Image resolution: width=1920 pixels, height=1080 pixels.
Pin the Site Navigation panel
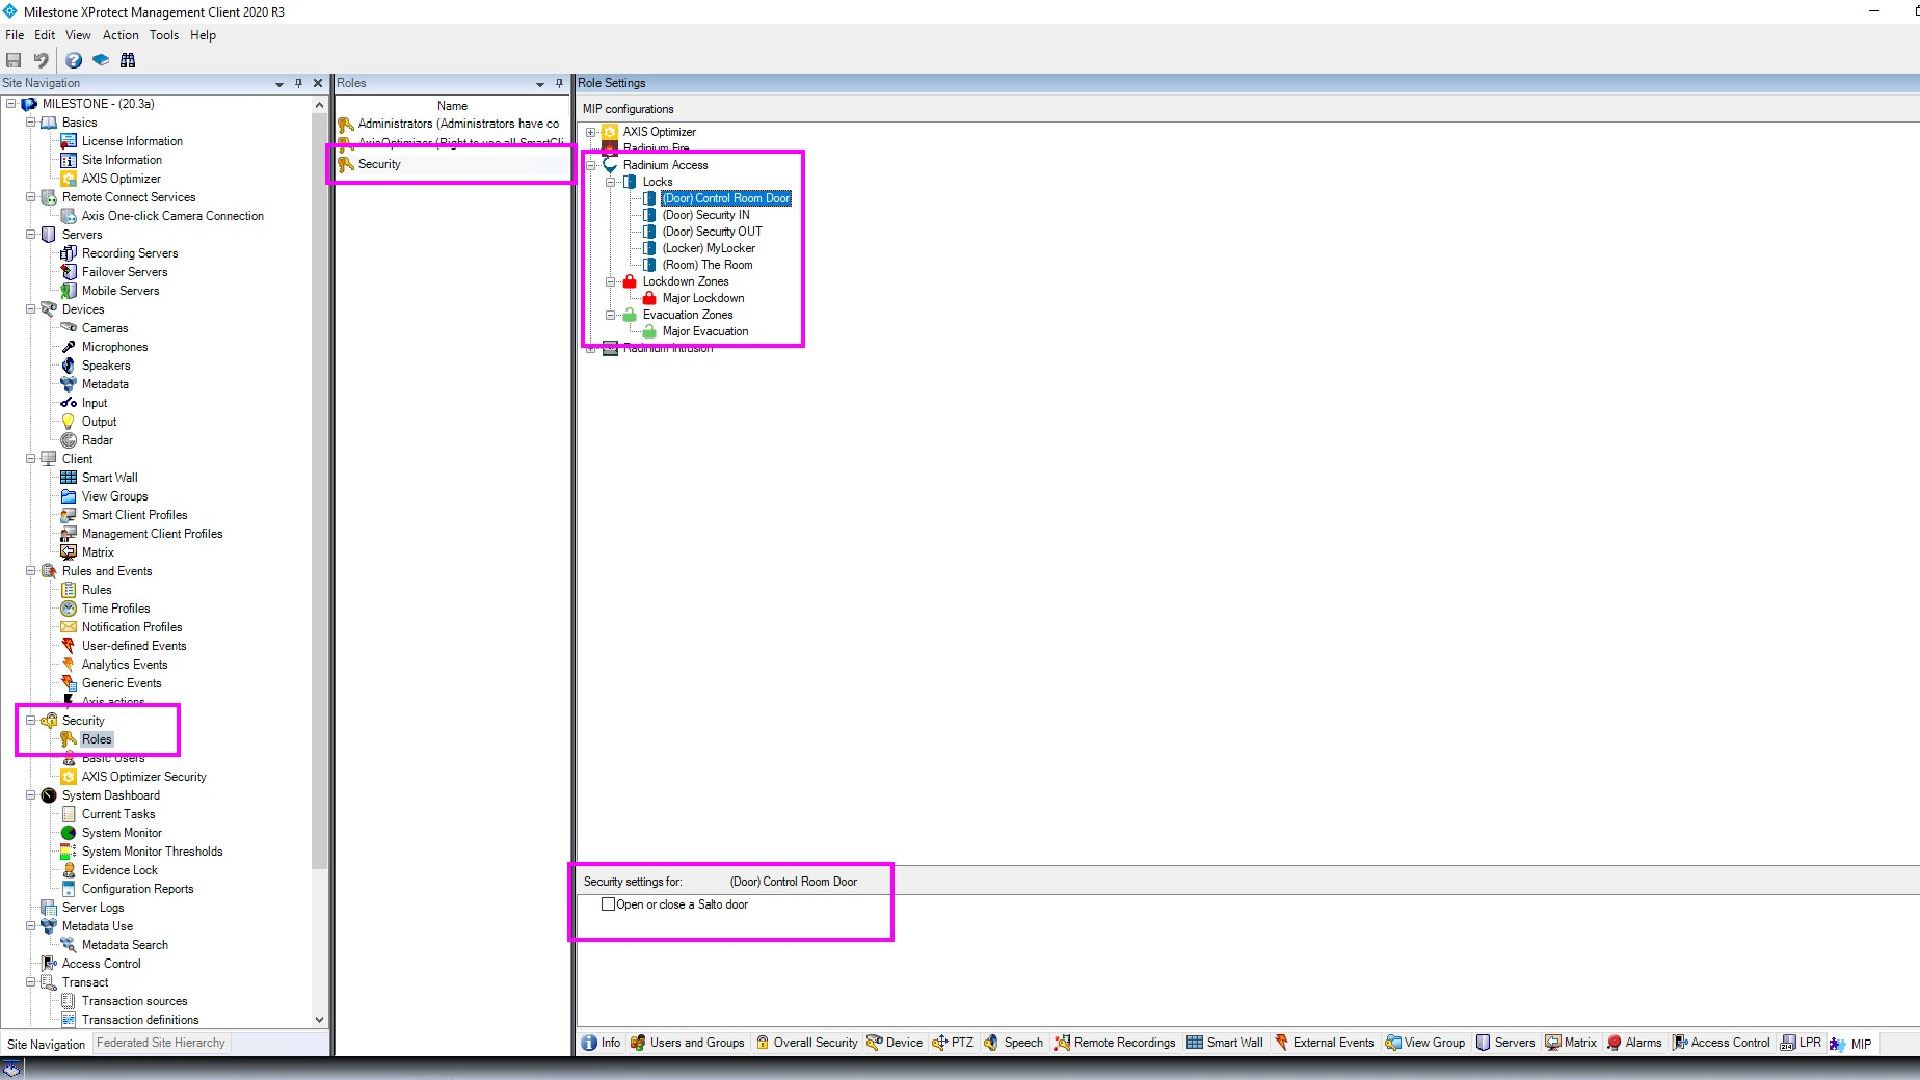point(298,83)
